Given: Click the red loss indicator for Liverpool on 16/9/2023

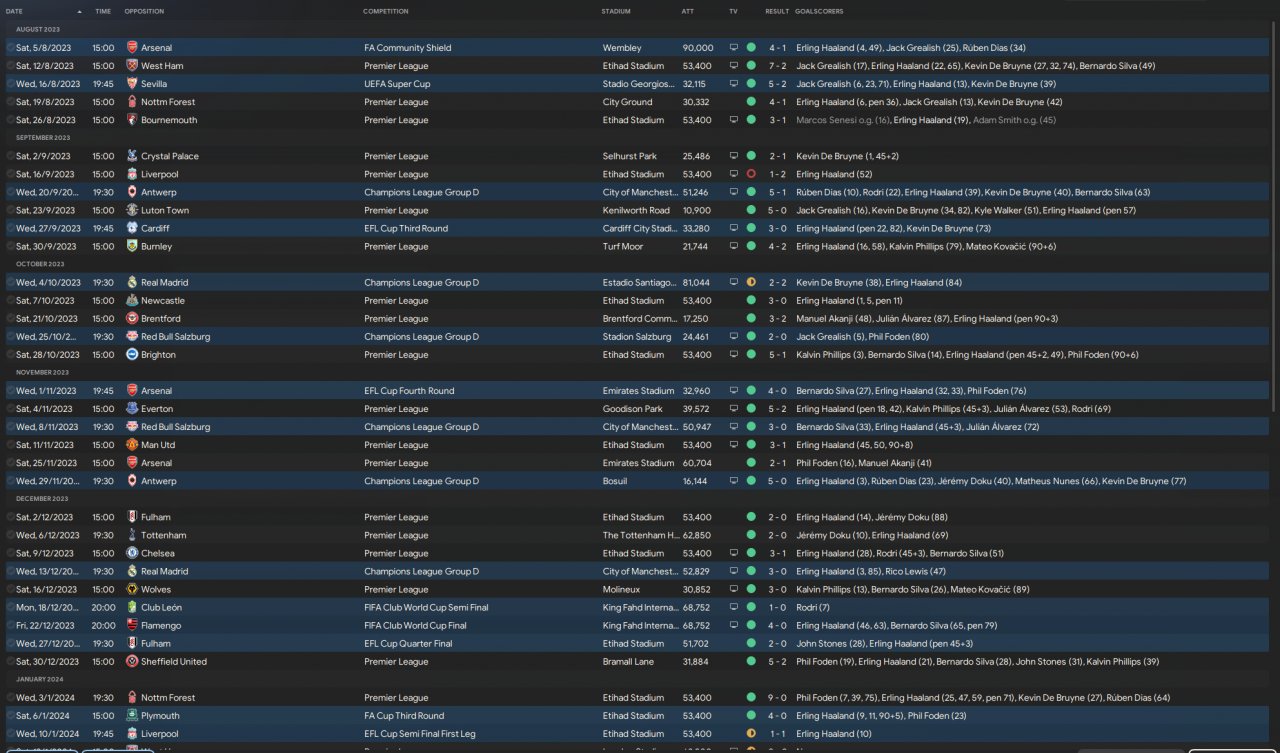Looking at the screenshot, I should tap(751, 174).
